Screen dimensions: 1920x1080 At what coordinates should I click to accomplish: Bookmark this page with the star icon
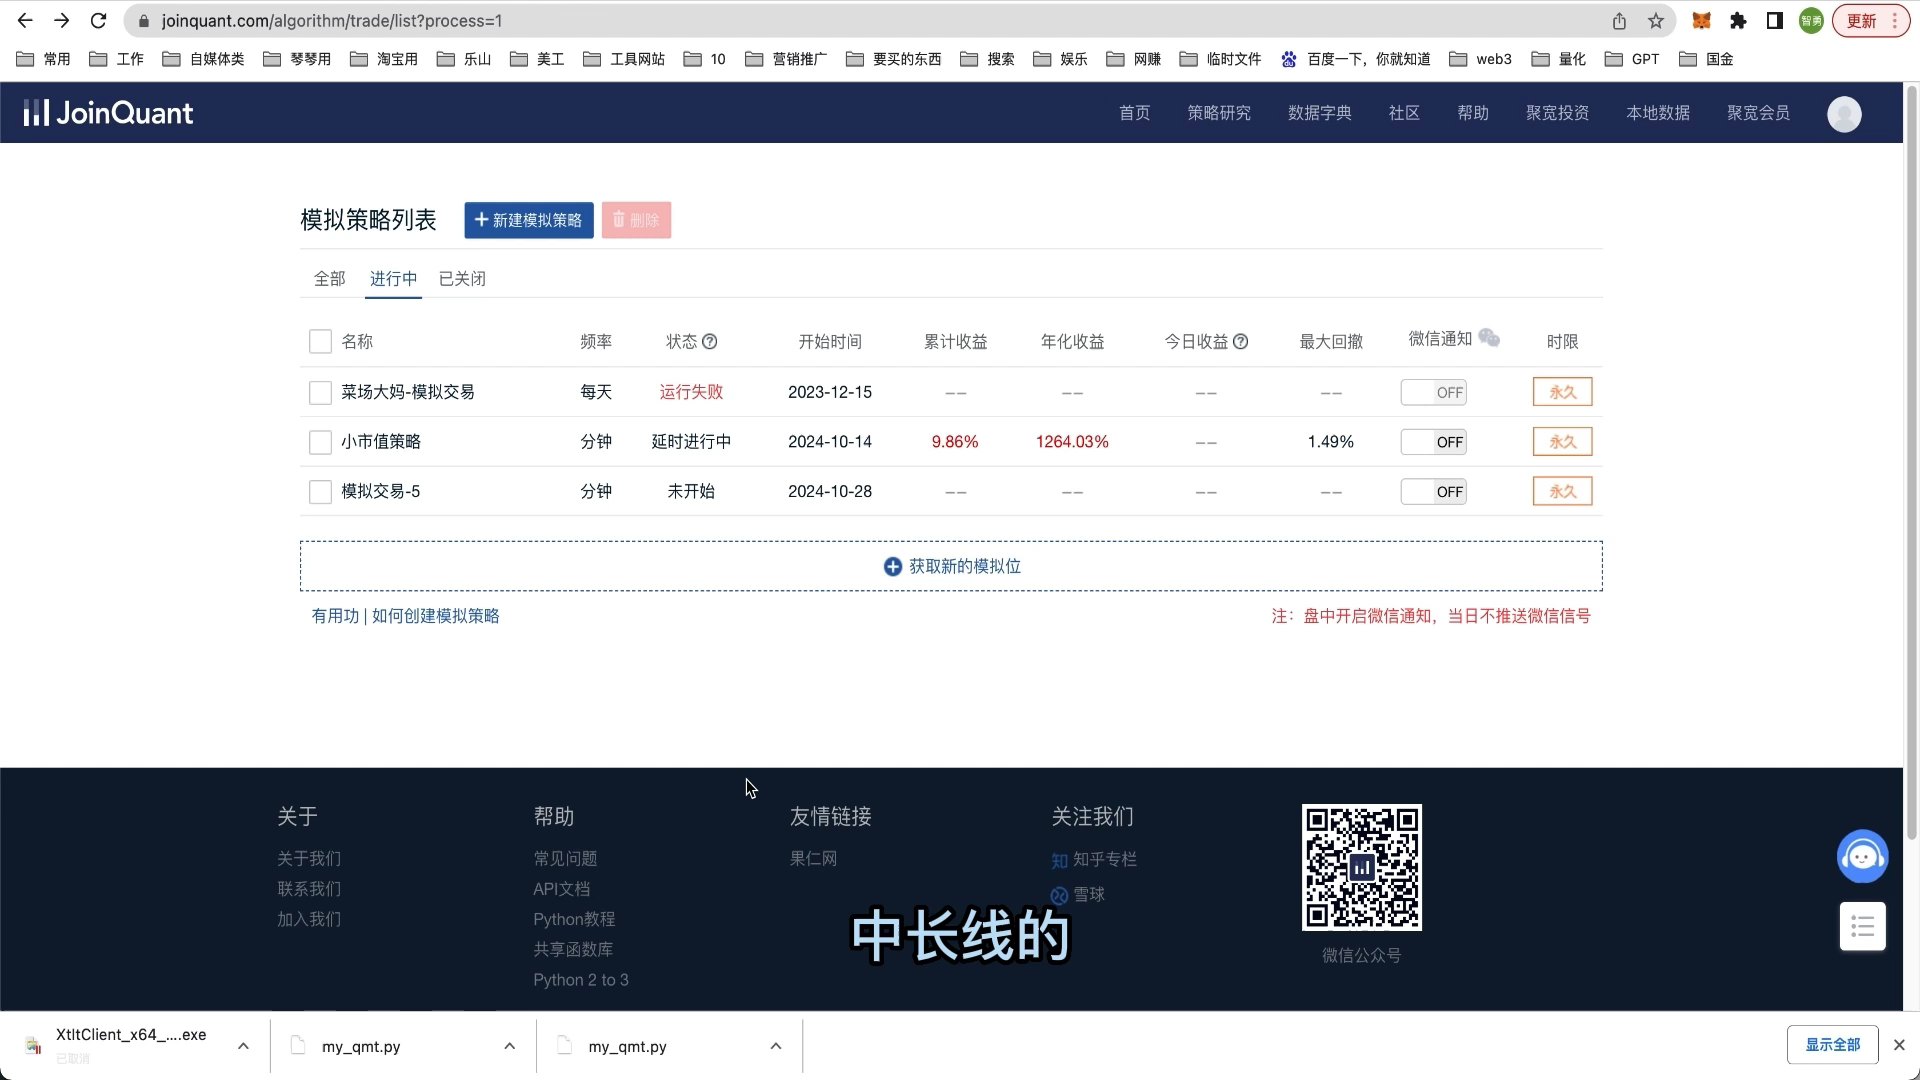tap(1656, 21)
